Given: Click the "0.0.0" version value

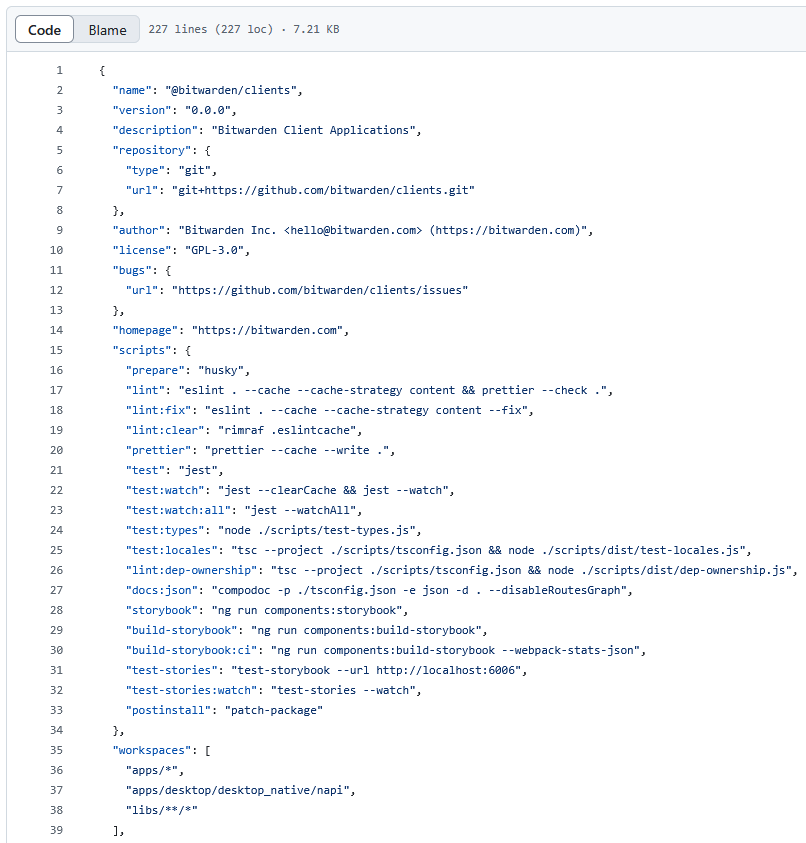Looking at the screenshot, I should click(x=208, y=110).
